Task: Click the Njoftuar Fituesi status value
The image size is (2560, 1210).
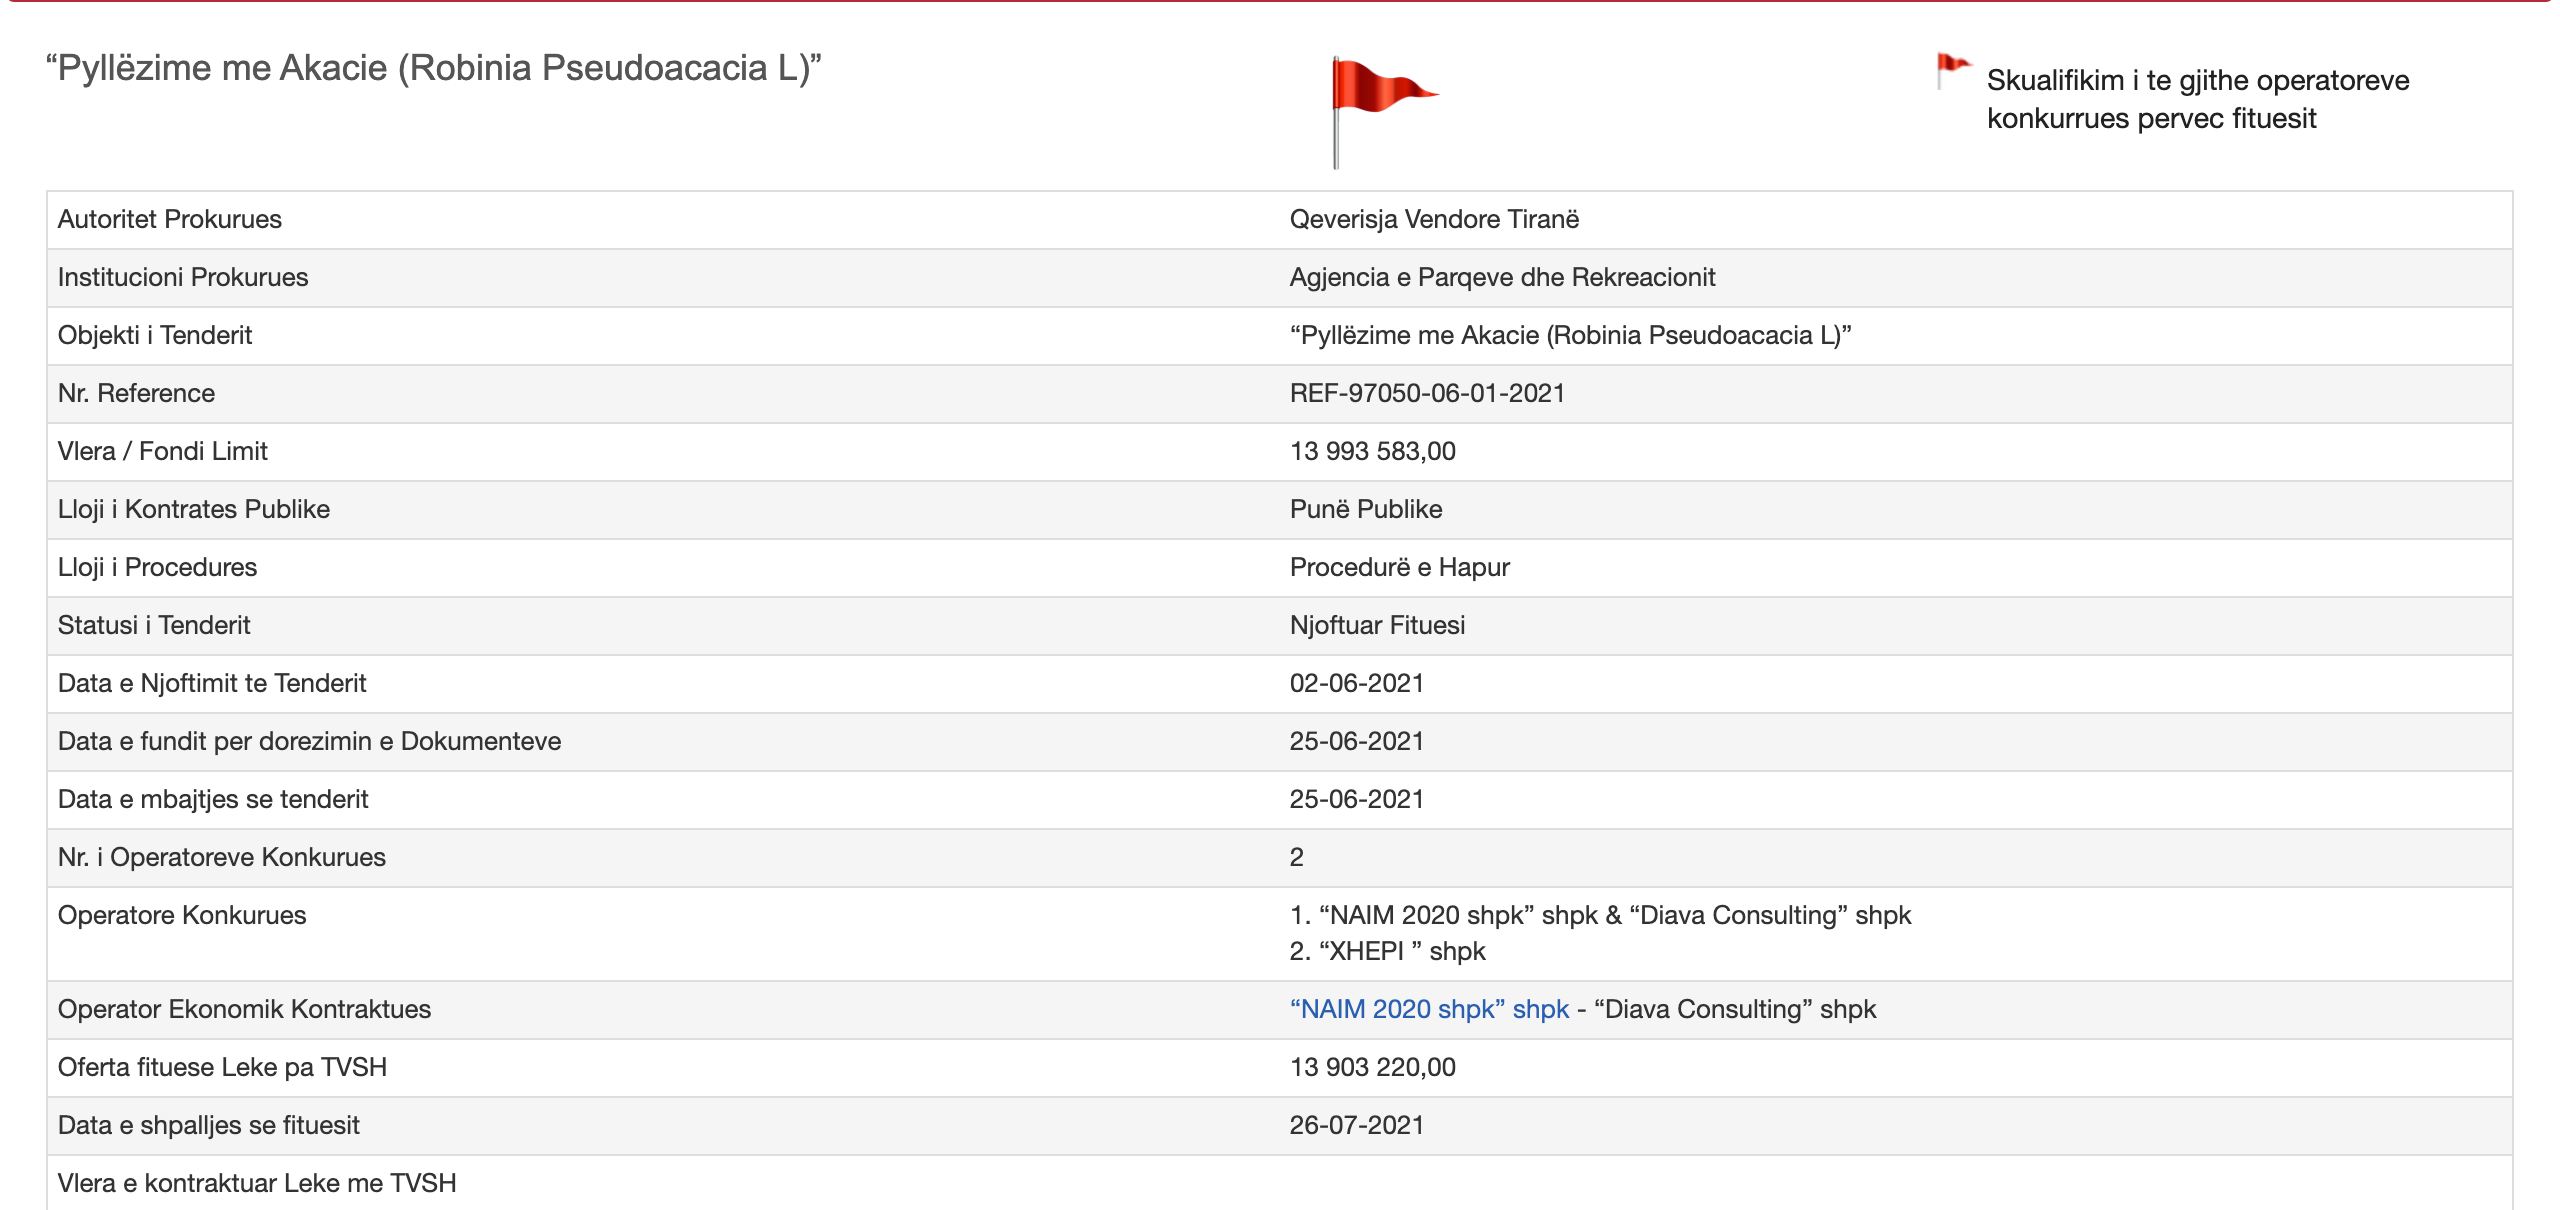Action: 1377,625
